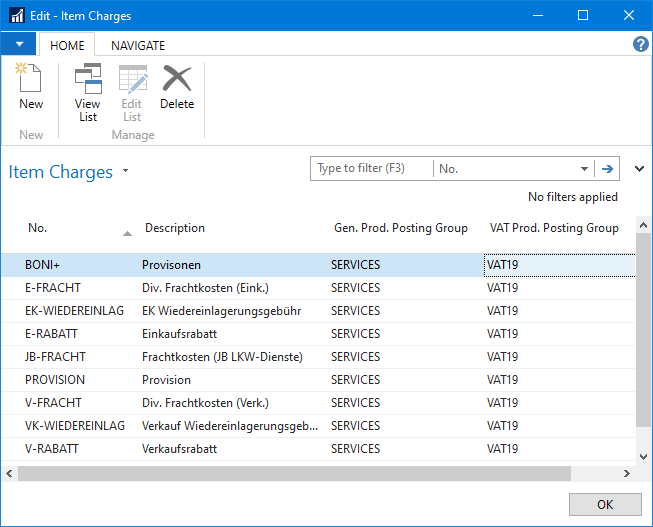The width and height of the screenshot is (653, 527).
Task: Expand the filter pane chevron
Action: [x=639, y=169]
